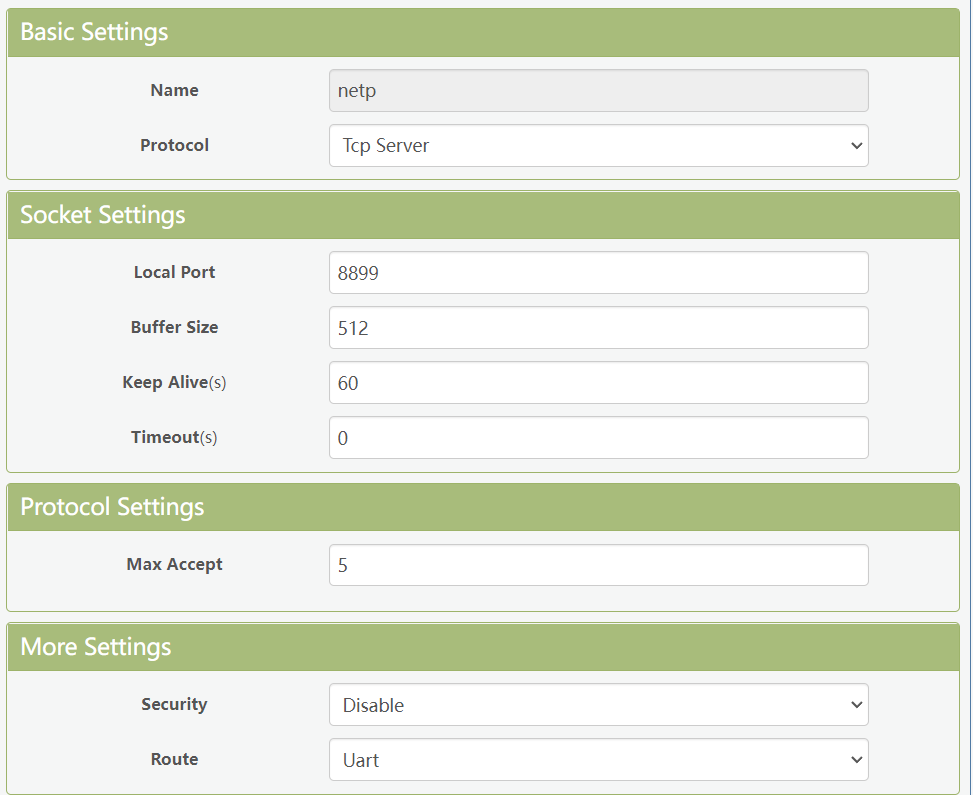Click the Timeout(s) label text
973x795 pixels.
click(x=174, y=437)
